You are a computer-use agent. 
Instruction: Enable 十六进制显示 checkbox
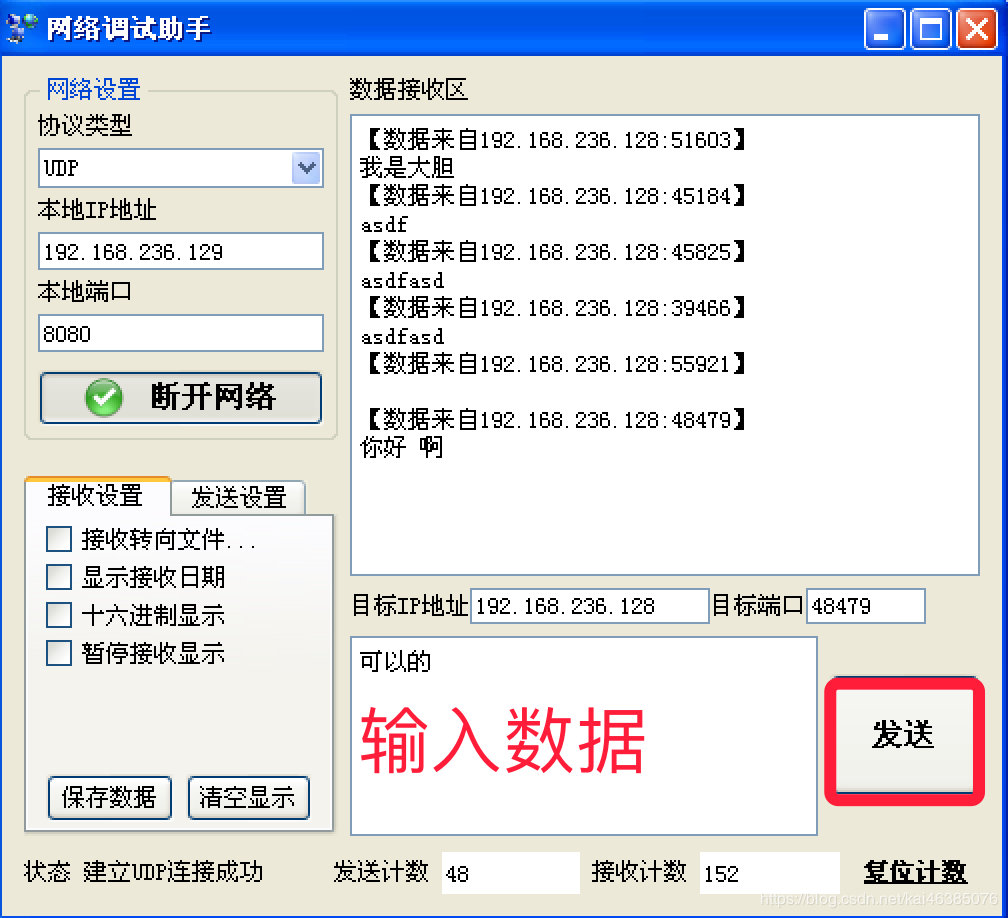tap(58, 615)
